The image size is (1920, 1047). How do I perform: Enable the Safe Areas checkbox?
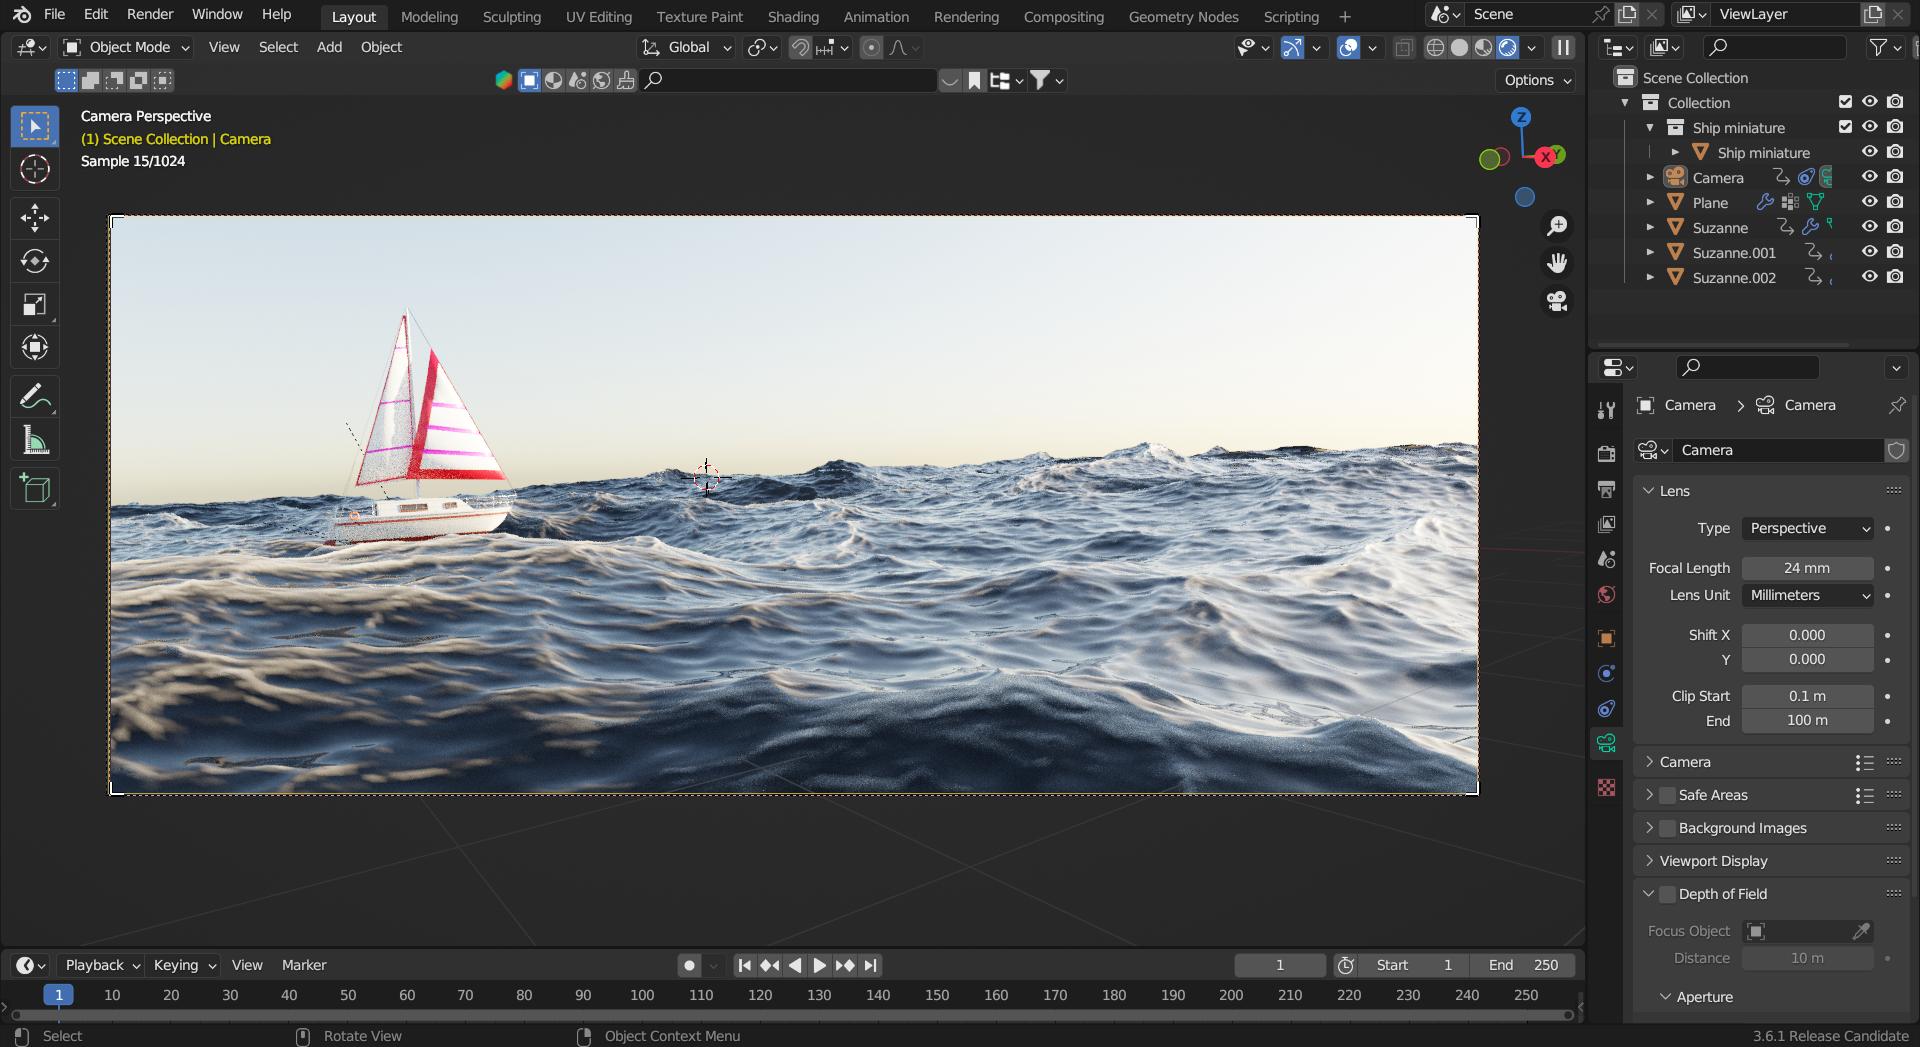tap(1667, 795)
